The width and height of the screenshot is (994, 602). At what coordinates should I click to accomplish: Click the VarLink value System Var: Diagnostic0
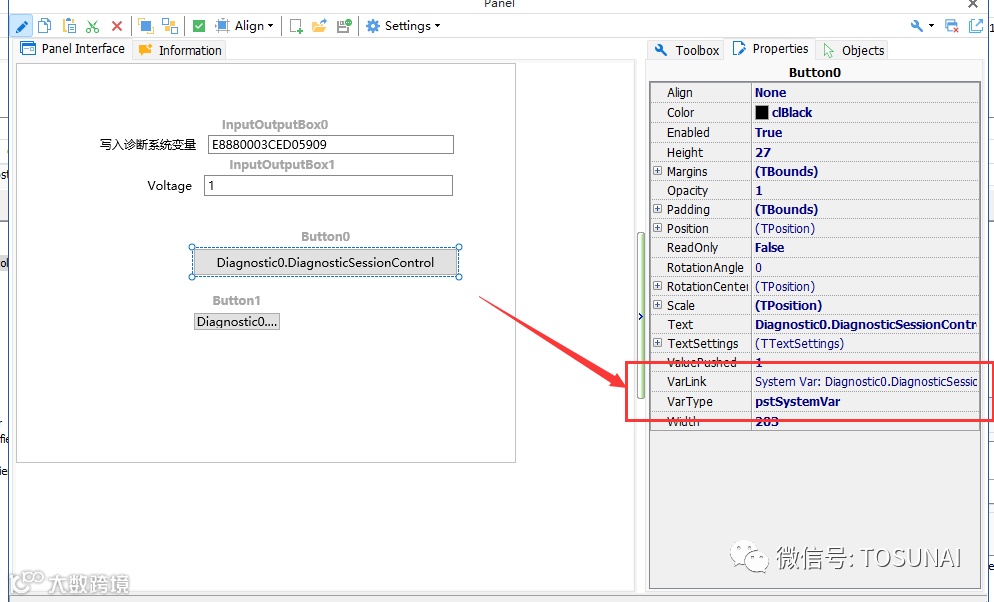[x=865, y=381]
